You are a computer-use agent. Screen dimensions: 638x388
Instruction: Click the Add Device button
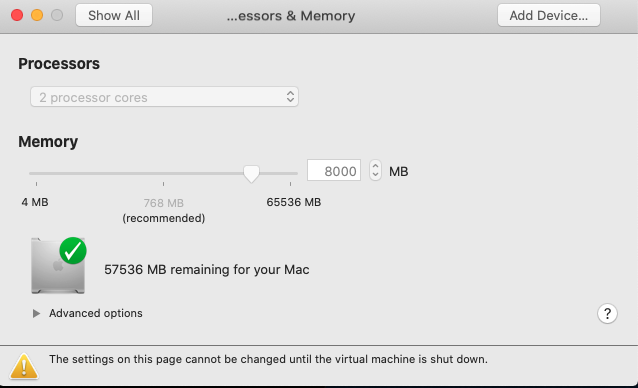[x=548, y=15]
